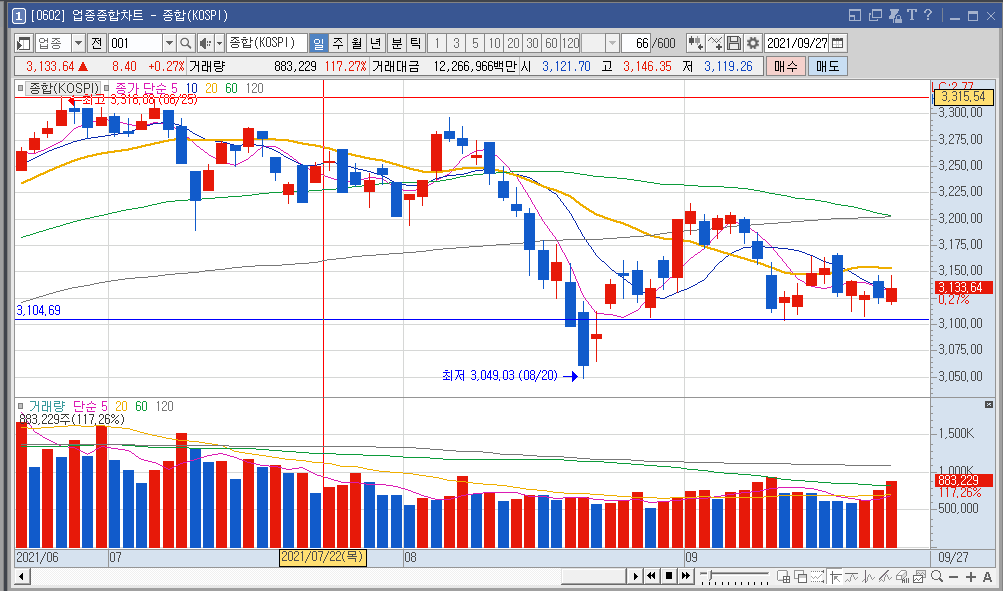Click the horizontal scrollbar thumb
The width and height of the screenshot is (1003, 591).
(592, 576)
